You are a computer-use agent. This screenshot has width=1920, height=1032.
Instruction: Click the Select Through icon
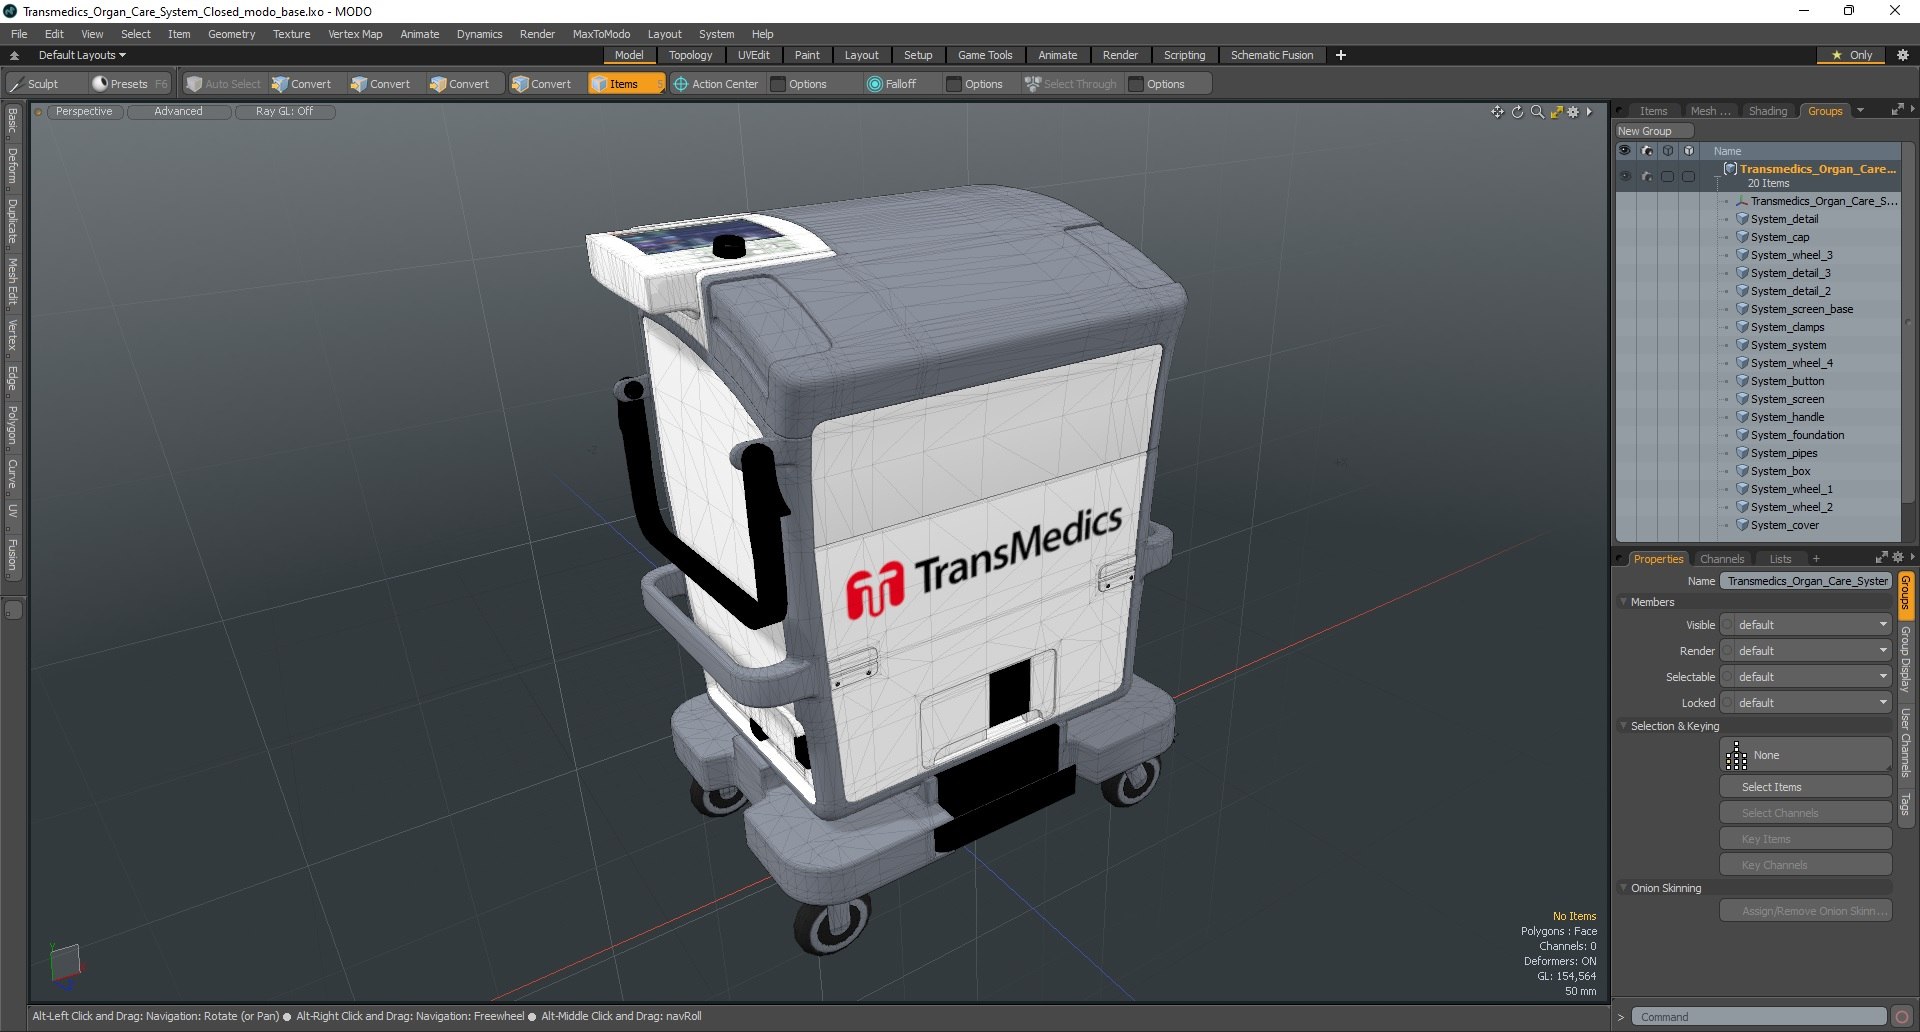coord(1033,84)
